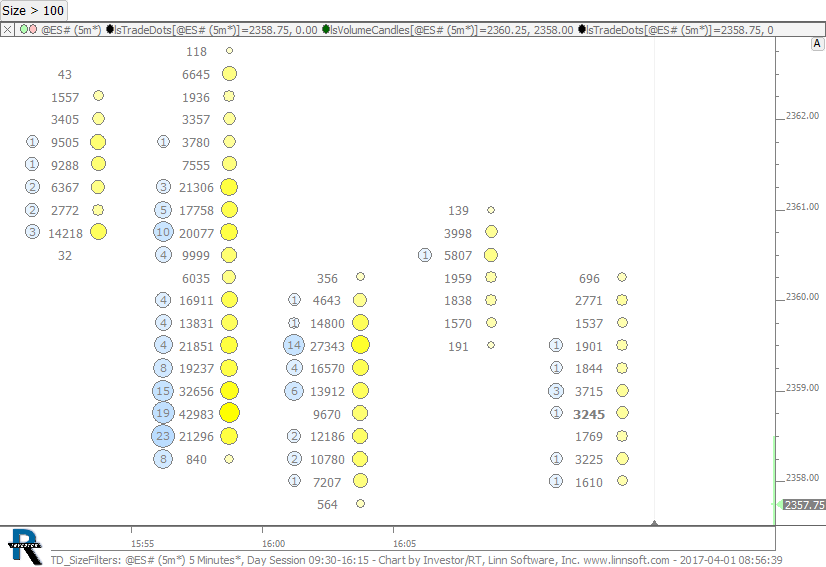Click the volume value 32 in first column
The height and width of the screenshot is (567, 826).
tap(65, 256)
